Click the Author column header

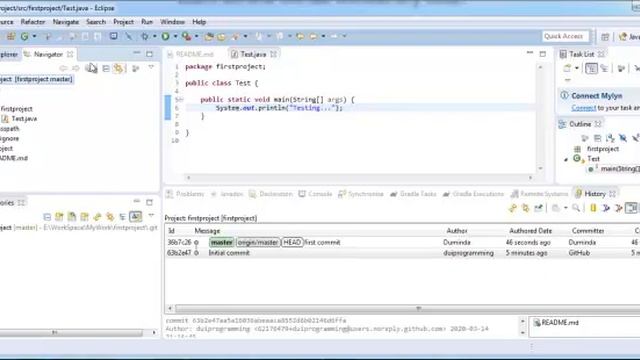point(457,231)
